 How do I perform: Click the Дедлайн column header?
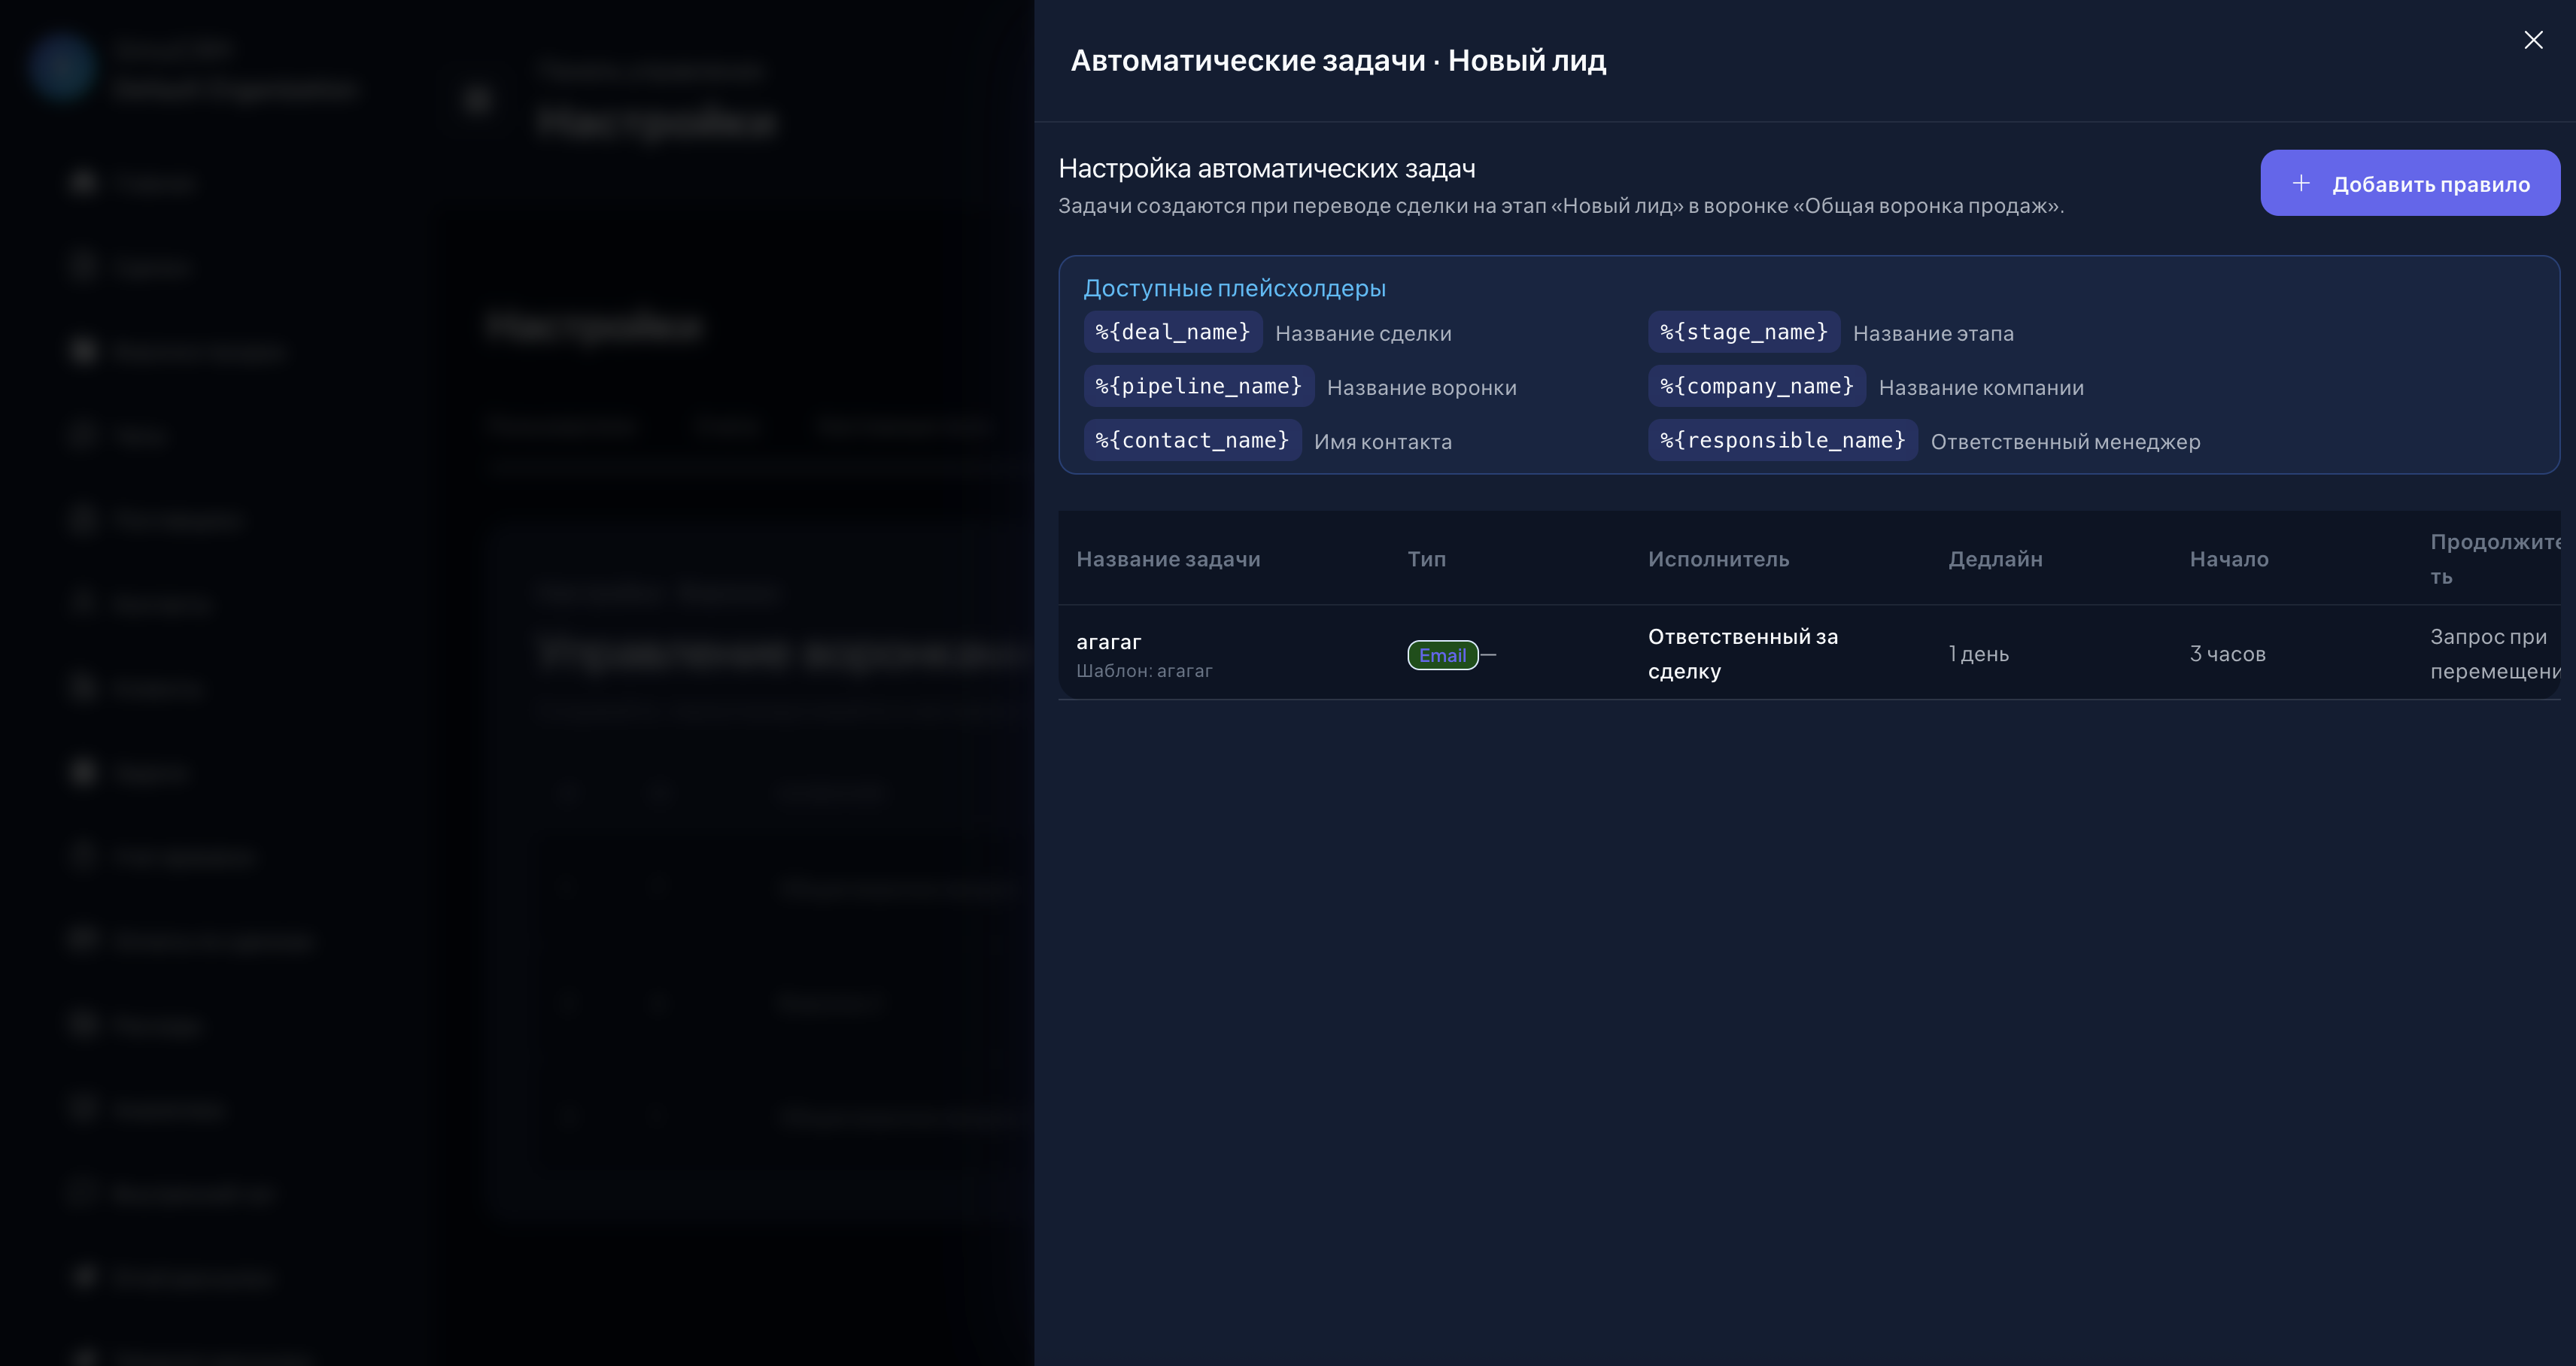click(x=1995, y=559)
